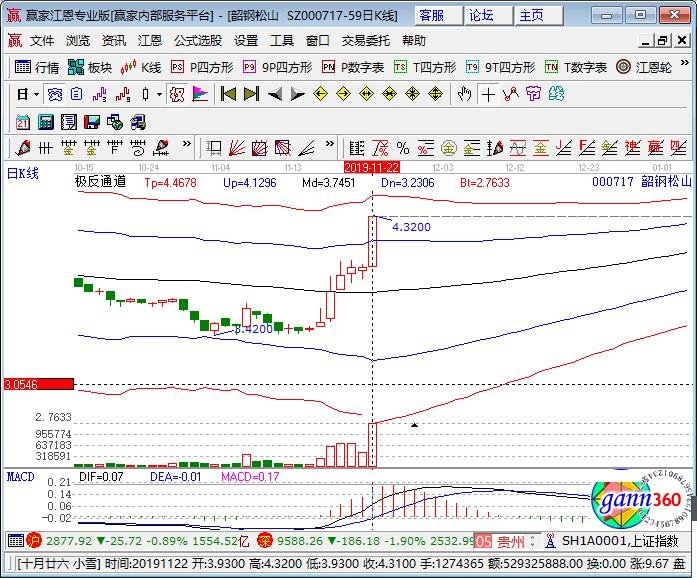
Task: Click the circled 金 icon
Action: (x=449, y=148)
